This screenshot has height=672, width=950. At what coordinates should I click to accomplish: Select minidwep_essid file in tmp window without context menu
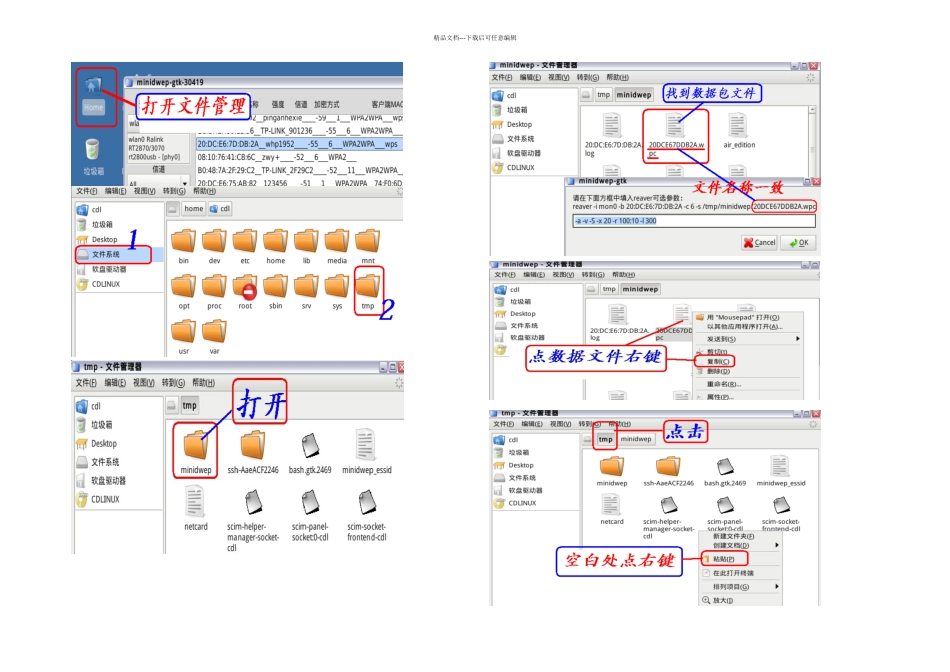coord(367,452)
